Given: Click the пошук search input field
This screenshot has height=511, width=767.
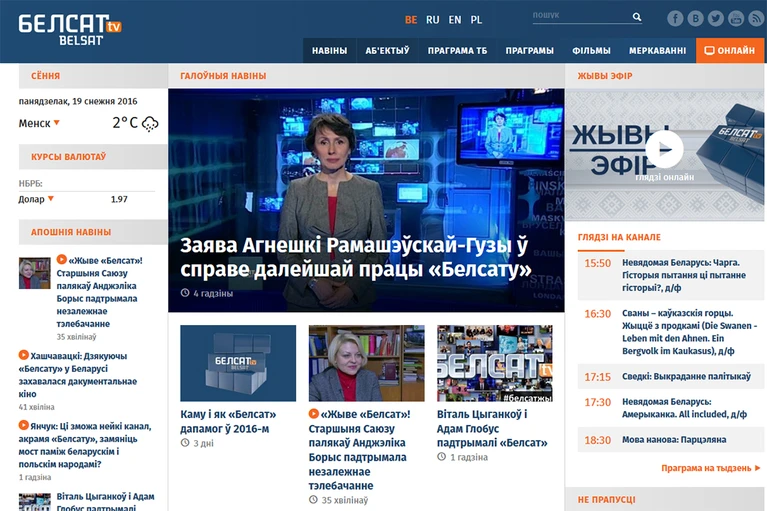Looking at the screenshot, I should (x=581, y=16).
